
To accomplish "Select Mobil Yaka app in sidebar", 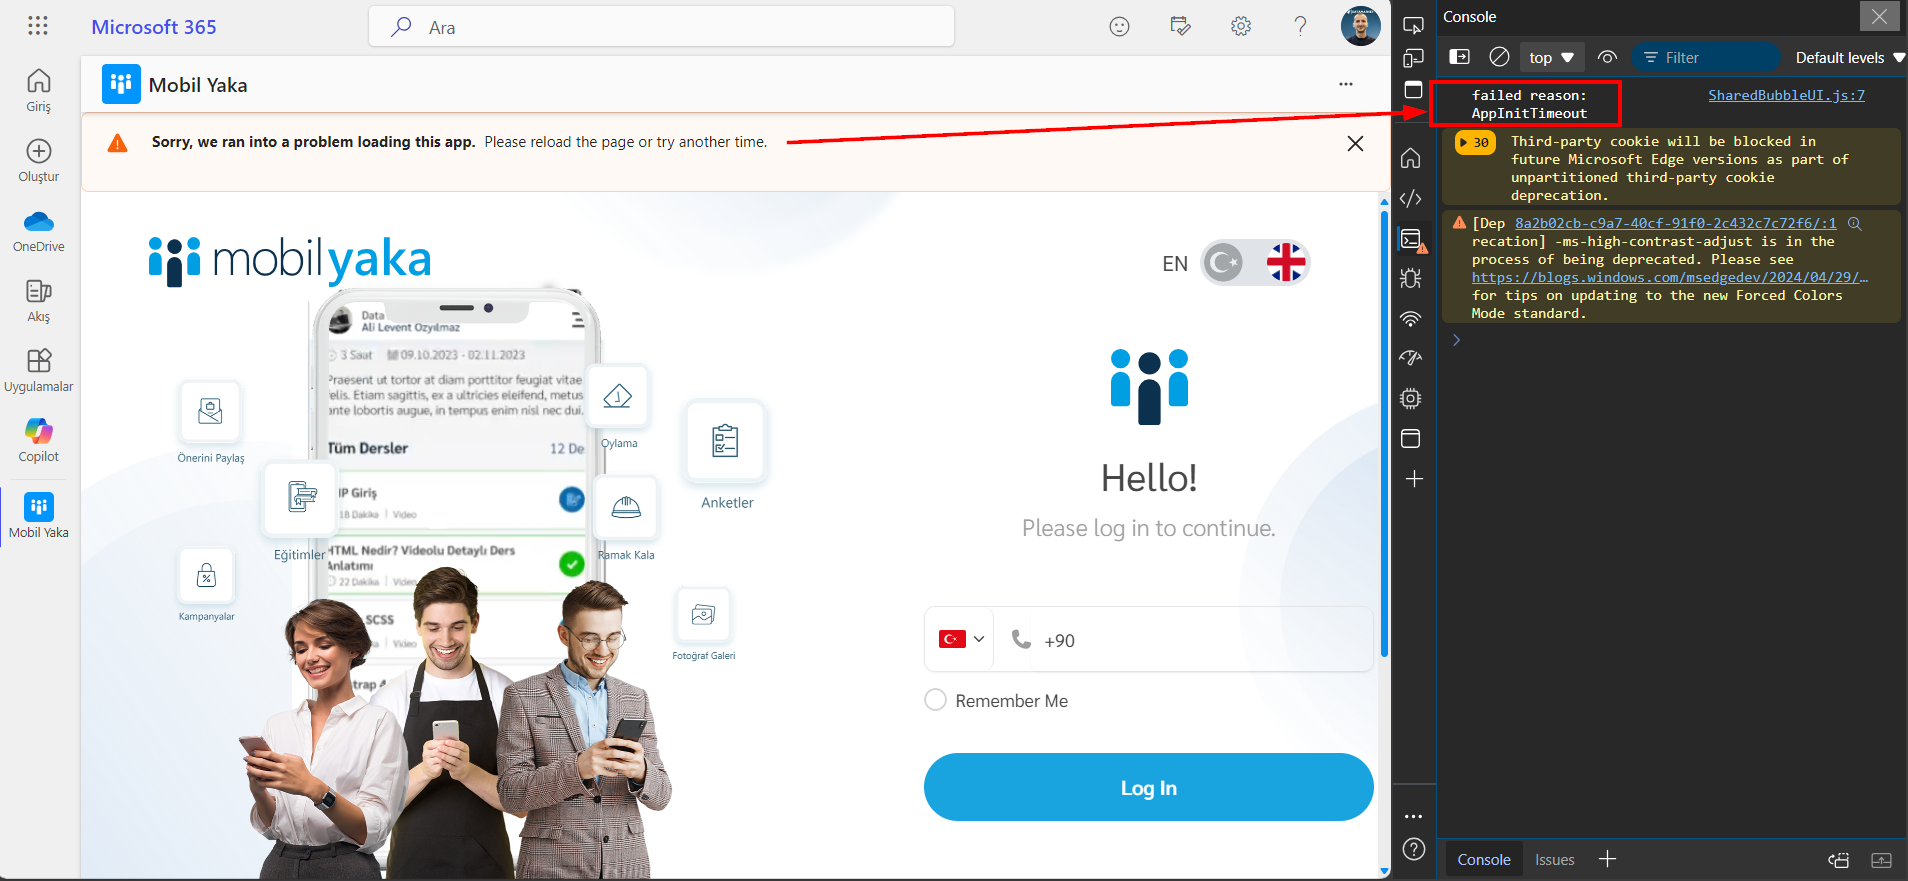I will click(39, 516).
